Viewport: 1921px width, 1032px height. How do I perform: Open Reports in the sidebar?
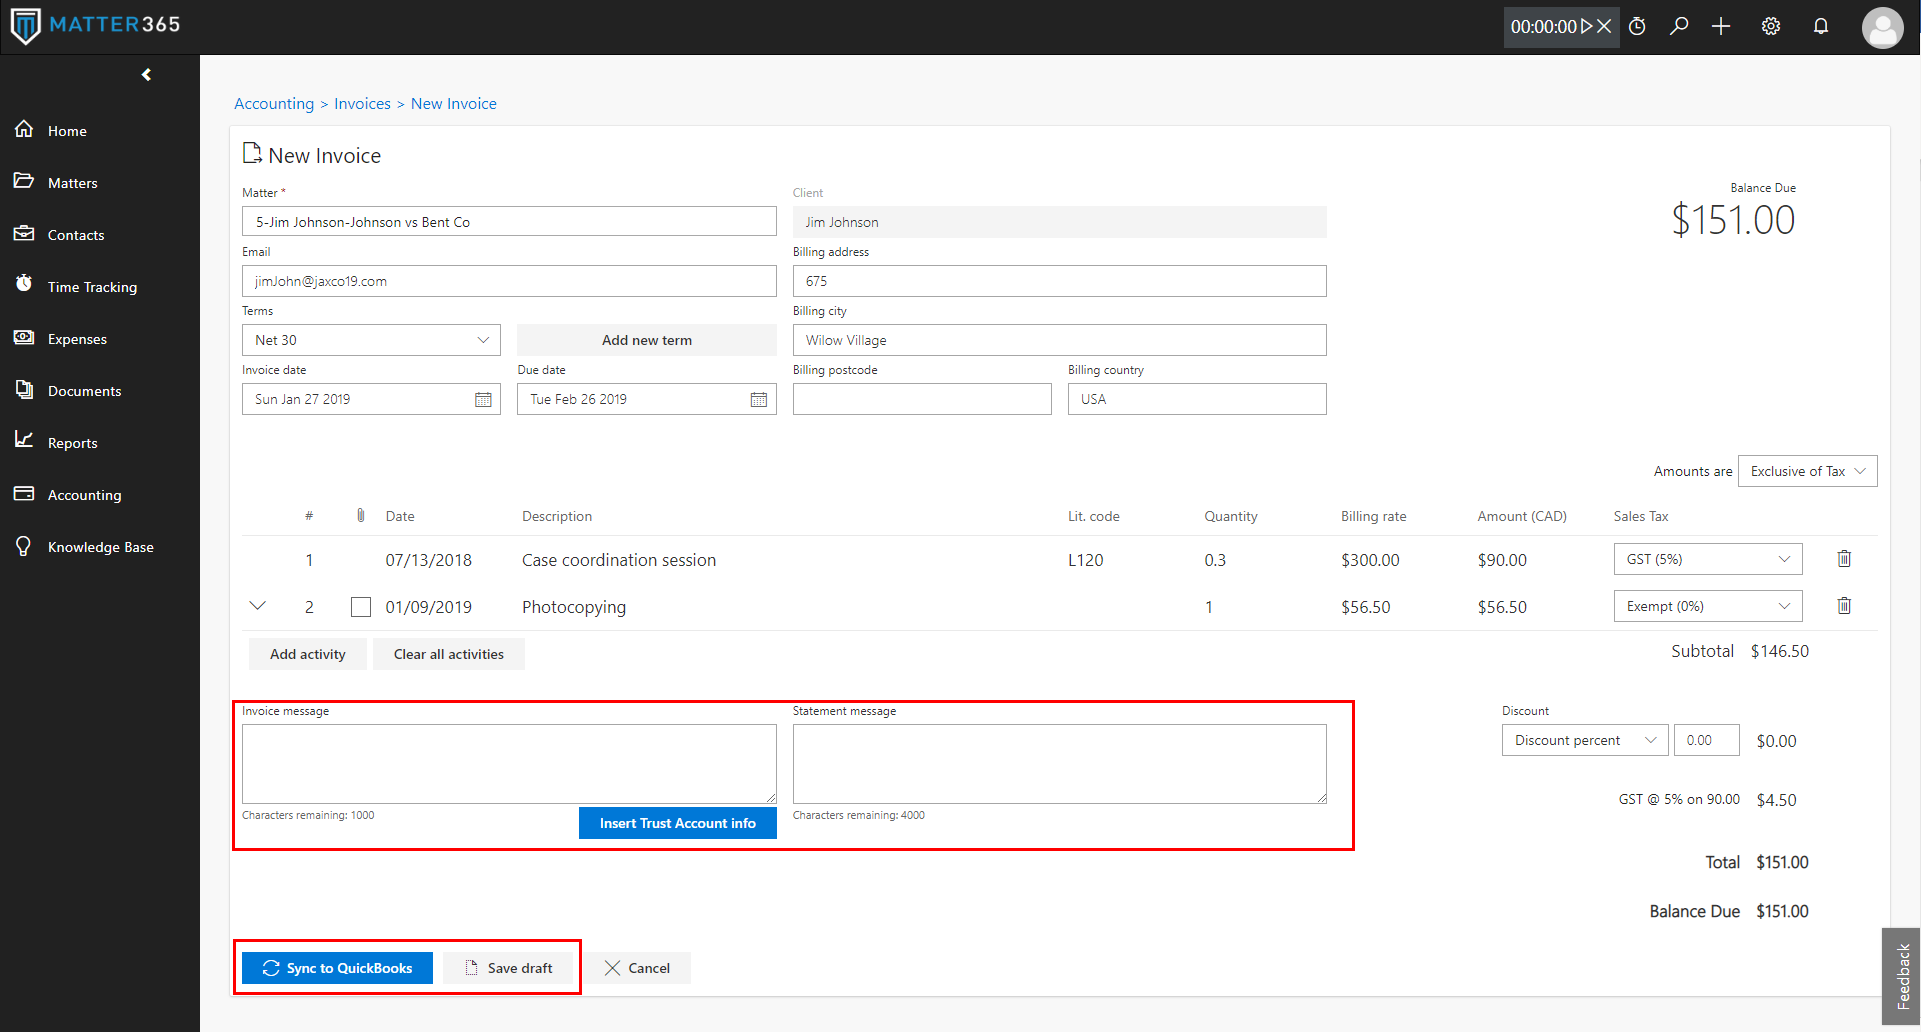(x=72, y=443)
